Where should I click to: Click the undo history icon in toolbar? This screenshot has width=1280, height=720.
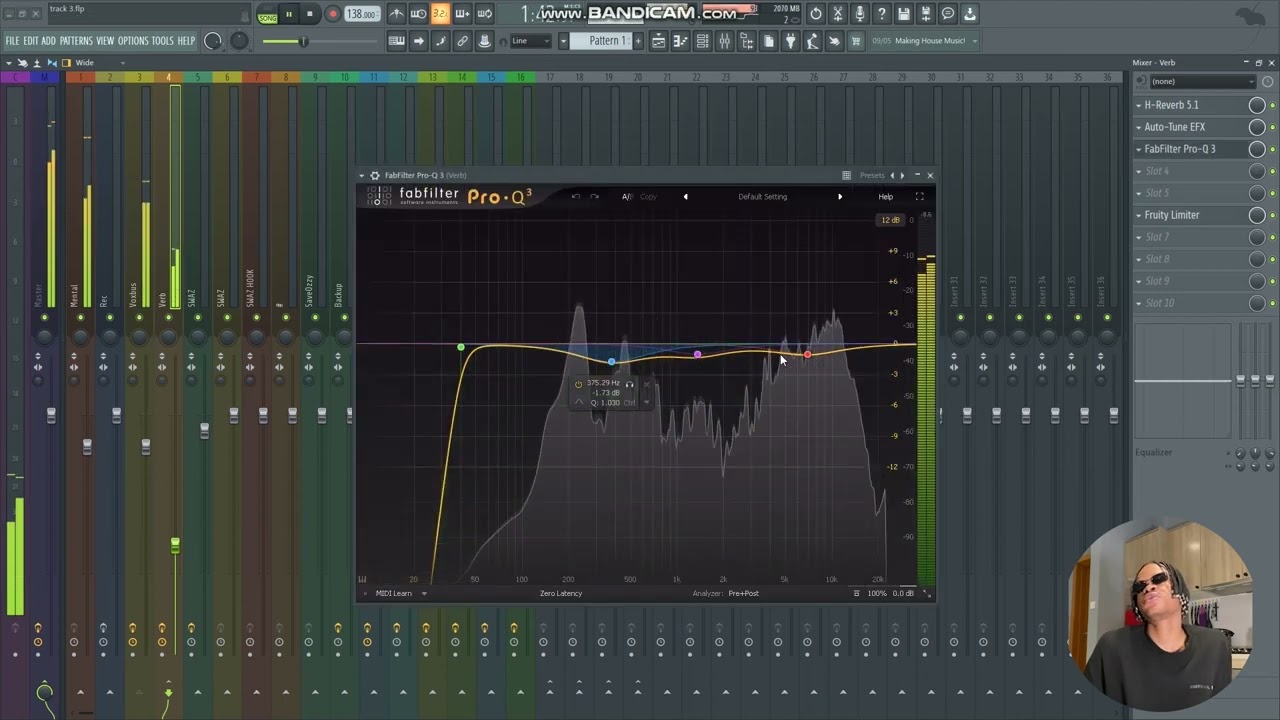click(816, 14)
